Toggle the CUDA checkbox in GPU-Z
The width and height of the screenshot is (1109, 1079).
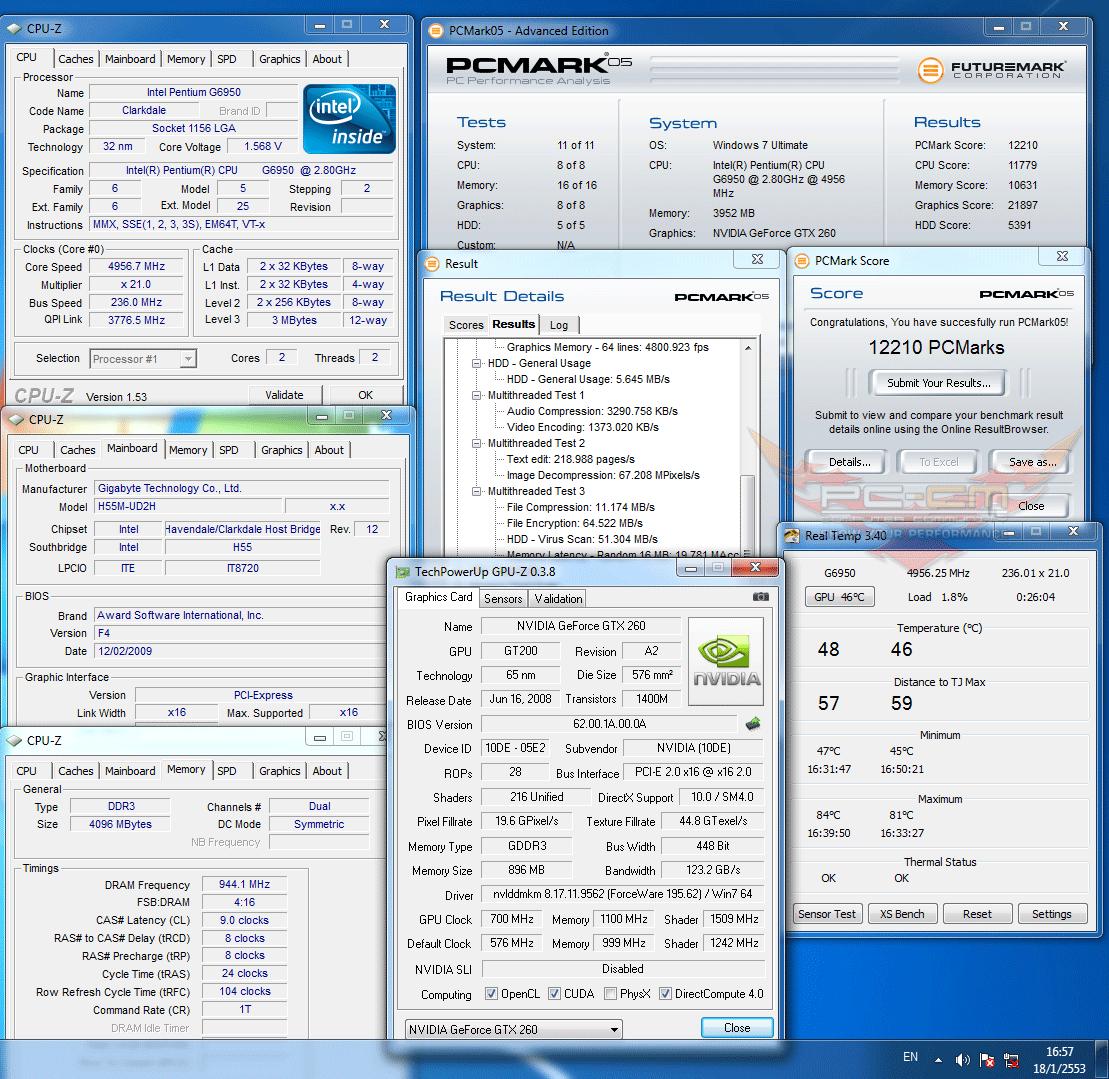(x=554, y=993)
